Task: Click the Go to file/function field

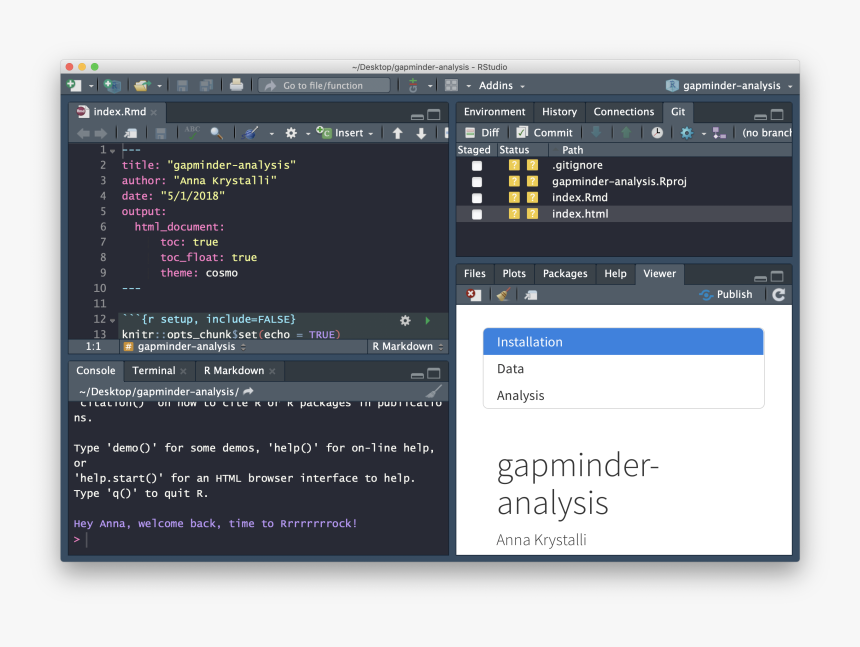Action: pos(323,86)
